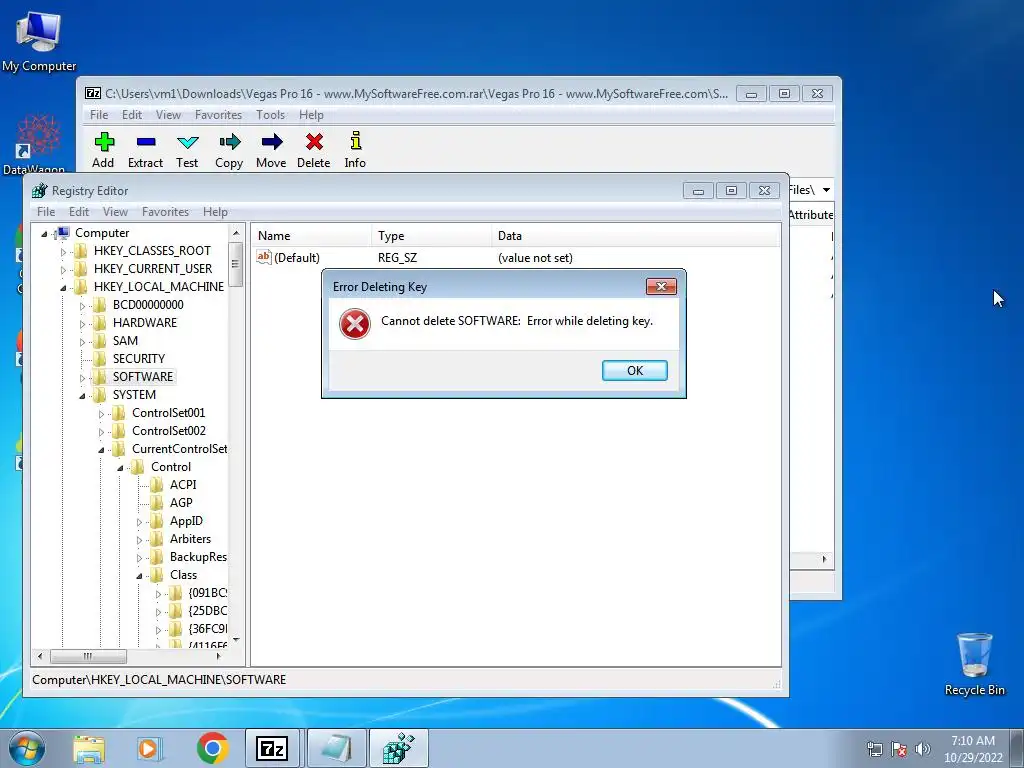Select the Recycle Bin desktop icon
Viewport: 1024px width, 768px height.
[x=974, y=664]
